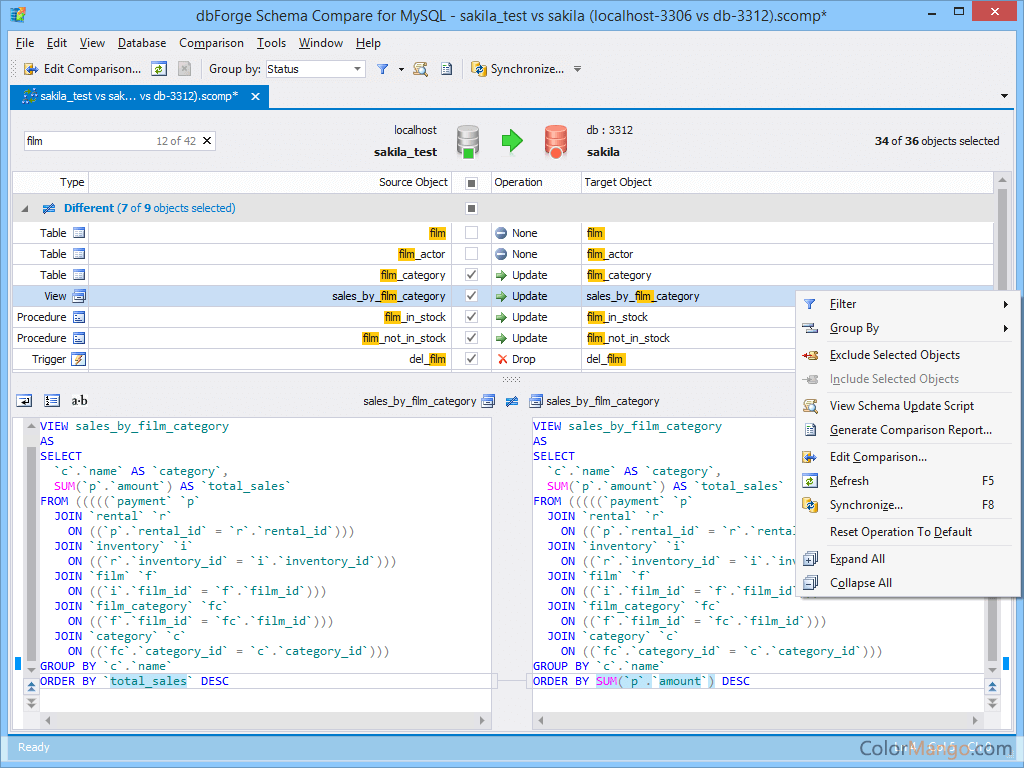Enable the film table checkbox for synchronization
This screenshot has height=768, width=1024.
[473, 232]
